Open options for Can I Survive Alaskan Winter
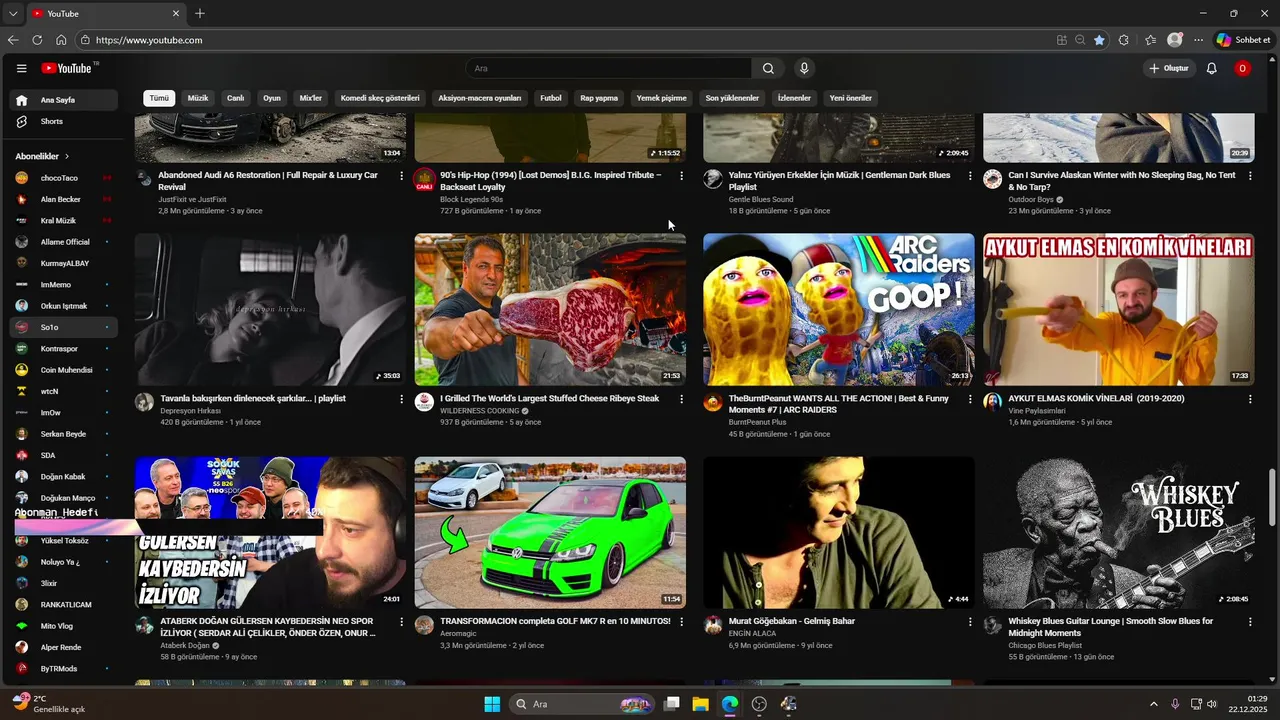This screenshot has width=1280, height=720. 1250,176
